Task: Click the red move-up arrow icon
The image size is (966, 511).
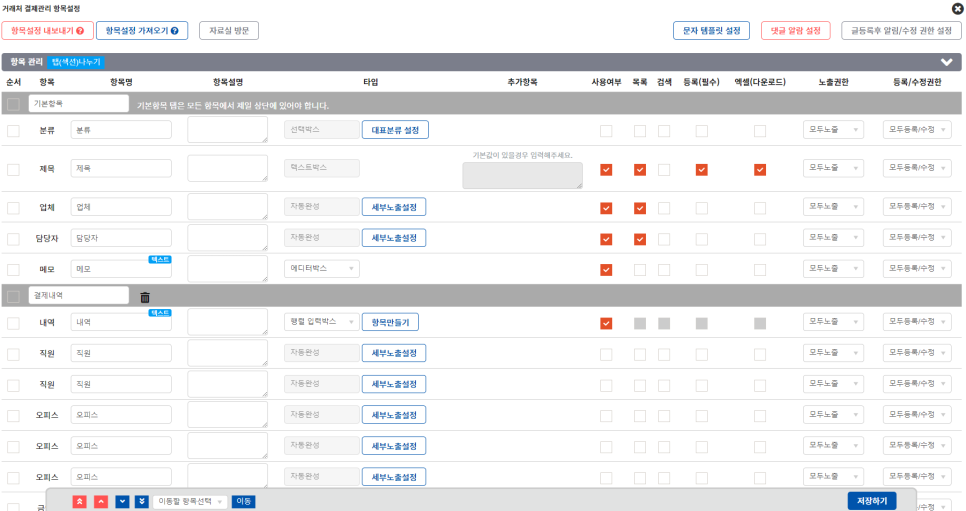Action: pyautogui.click(x=101, y=501)
